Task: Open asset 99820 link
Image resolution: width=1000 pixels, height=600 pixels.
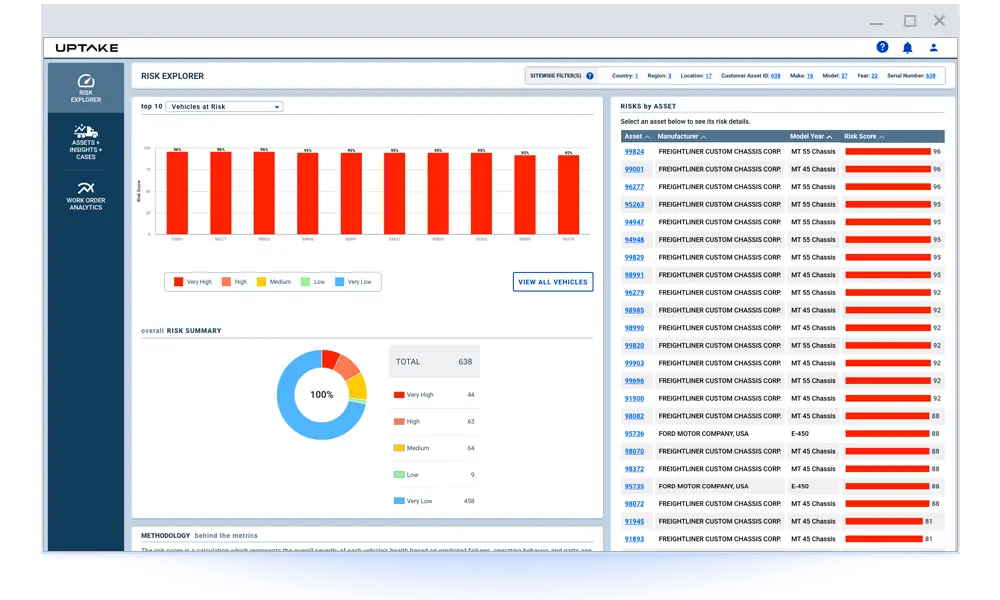Action: [x=634, y=346]
